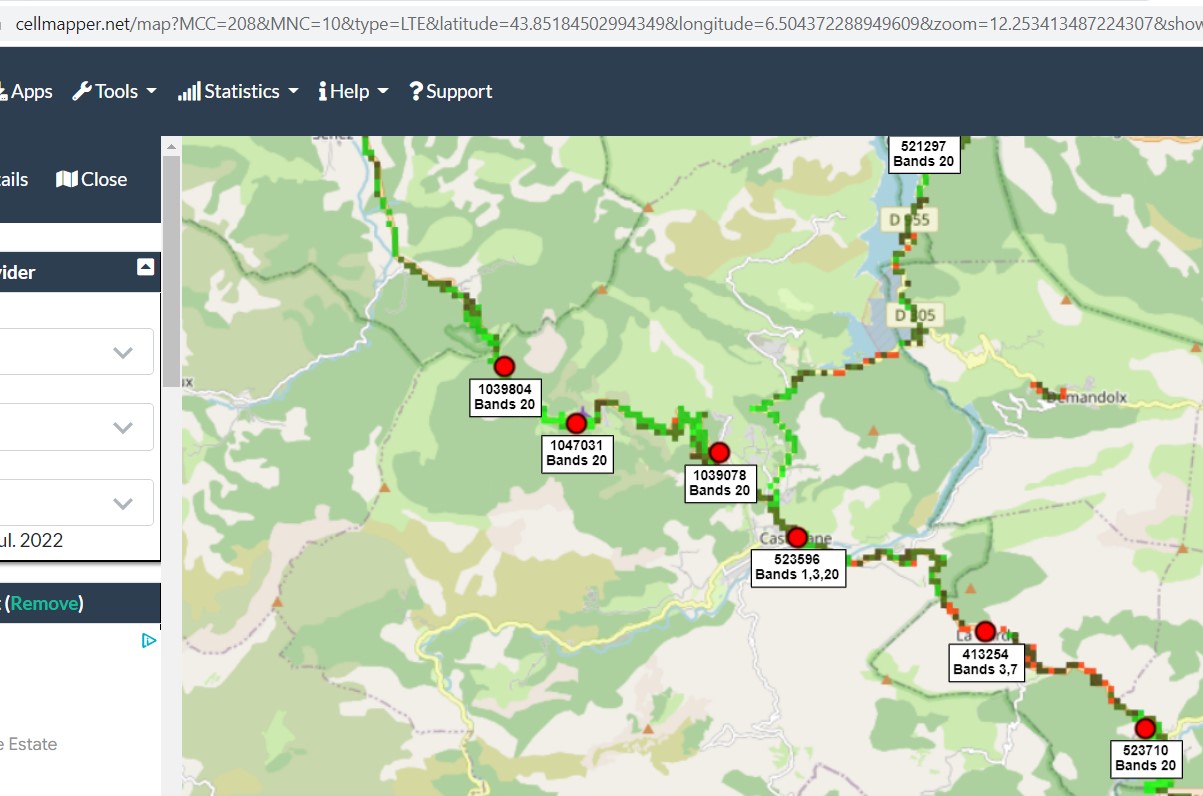
Task: Select red tower marker 523710
Action: tap(1145, 728)
